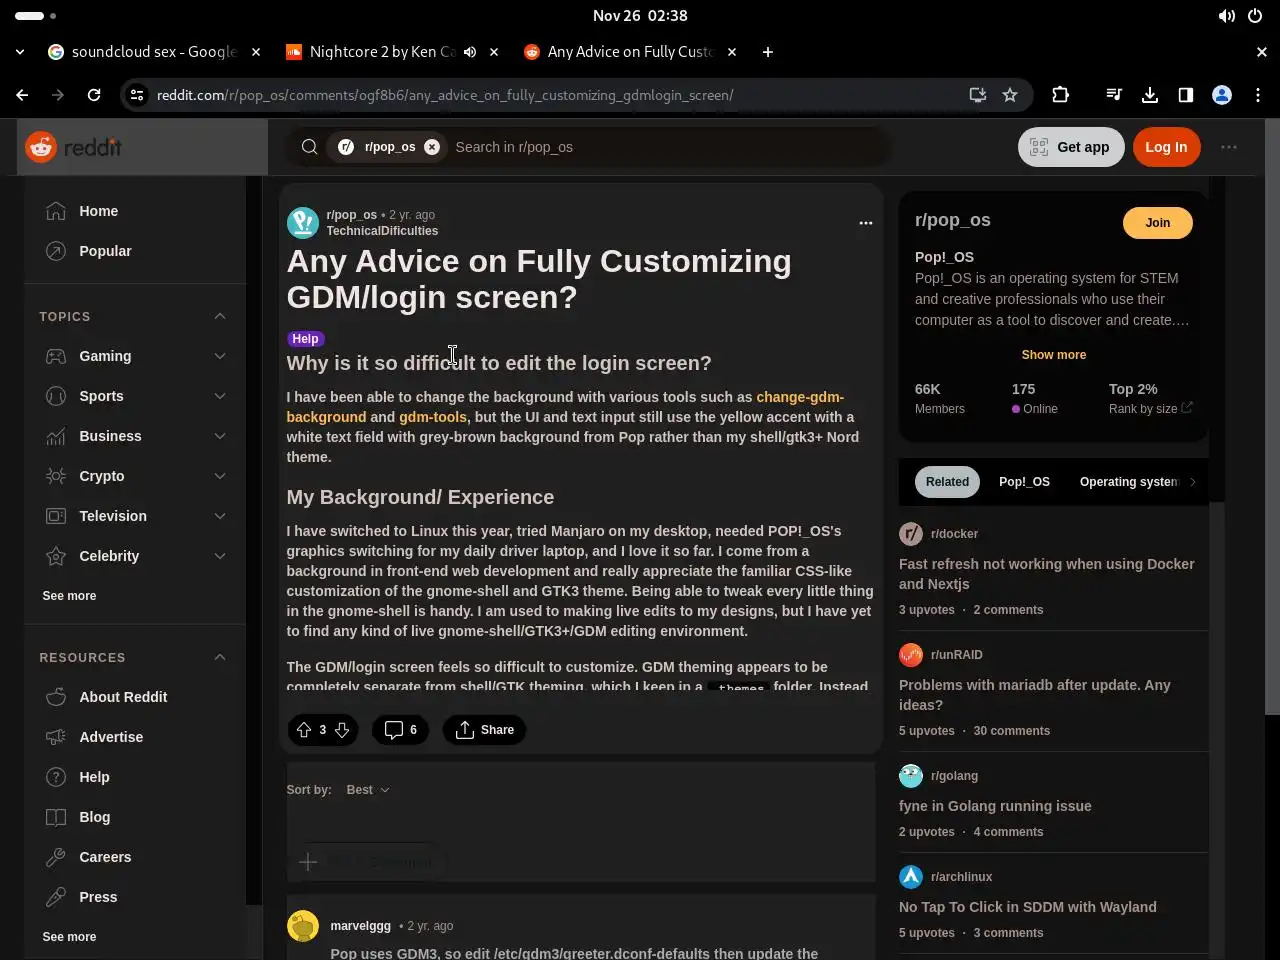Mute the Nightcore tab audio icon

(470, 52)
